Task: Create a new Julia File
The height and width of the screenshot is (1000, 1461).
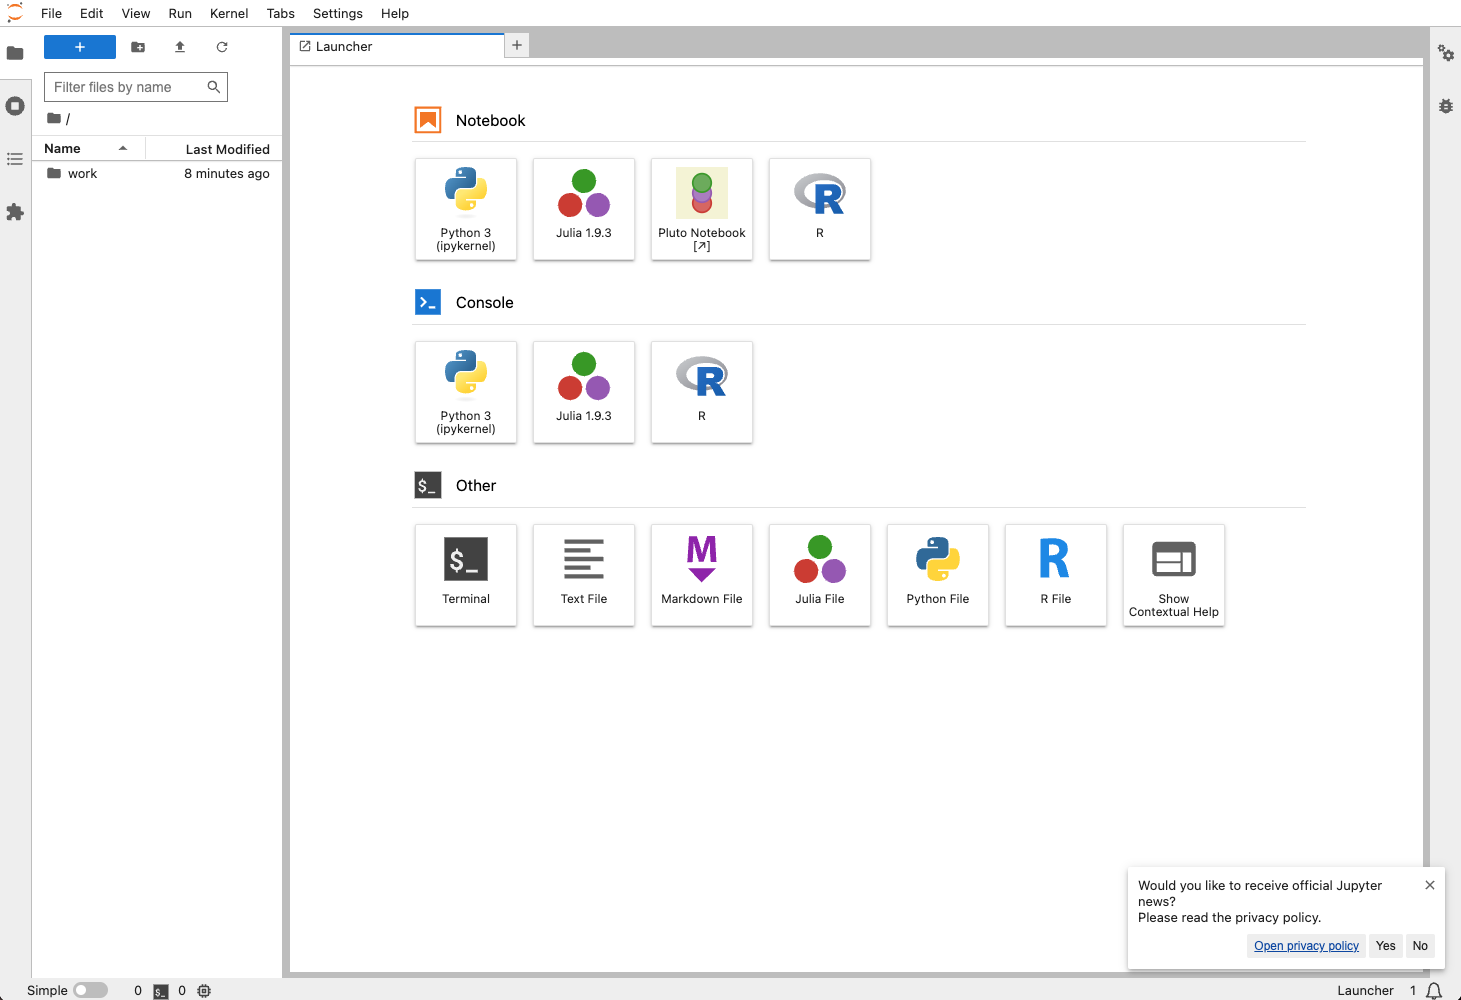Action: tap(820, 575)
